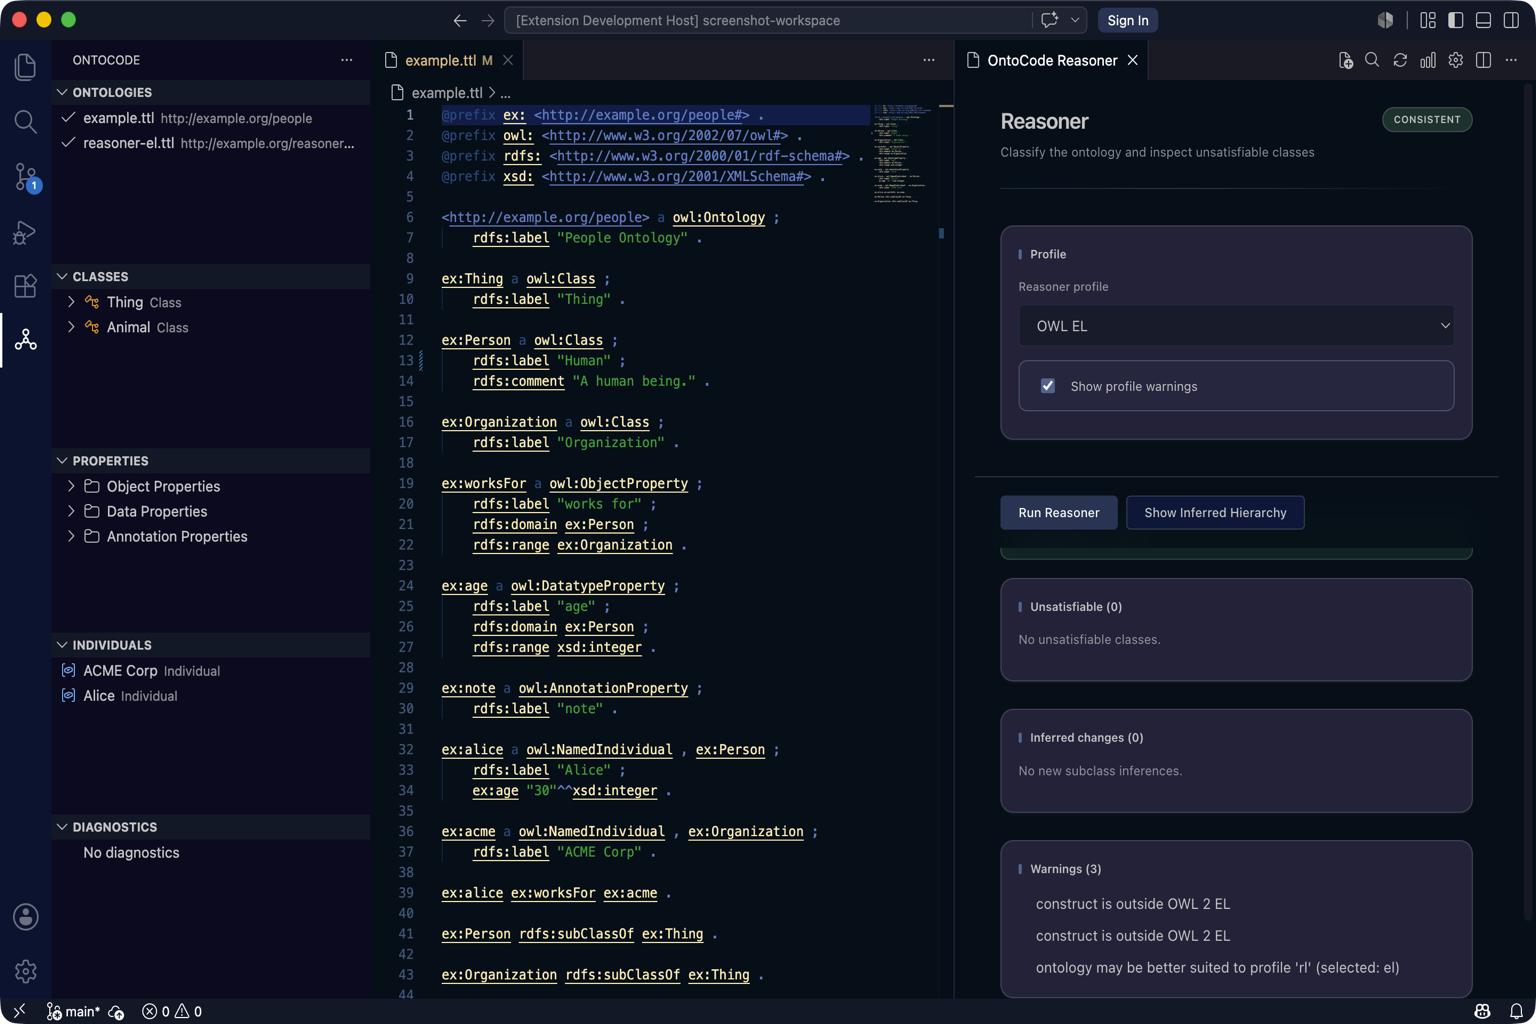Collapse the INDIVIDUALS section
The image size is (1536, 1024).
(x=211, y=645)
